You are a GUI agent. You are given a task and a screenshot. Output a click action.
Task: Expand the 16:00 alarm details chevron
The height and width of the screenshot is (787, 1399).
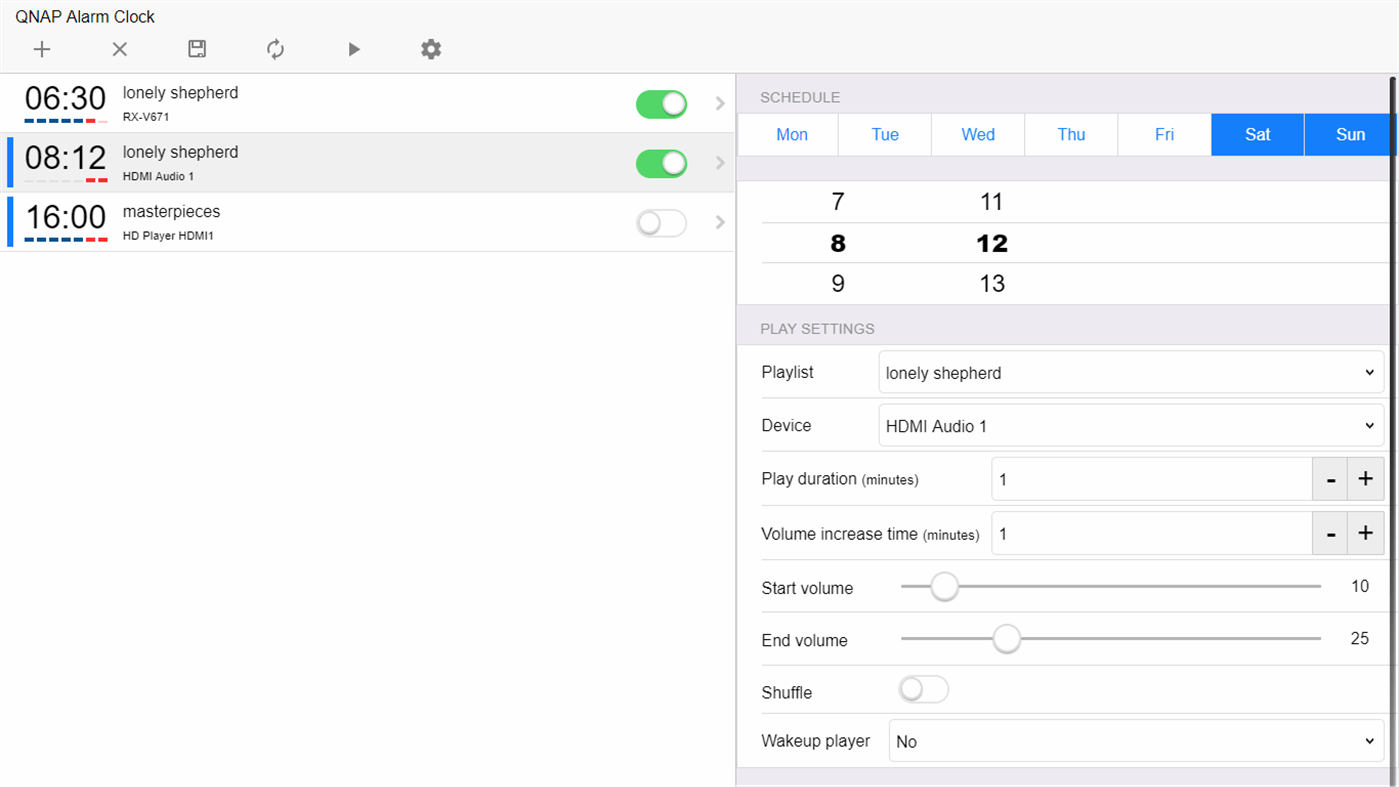pos(720,222)
